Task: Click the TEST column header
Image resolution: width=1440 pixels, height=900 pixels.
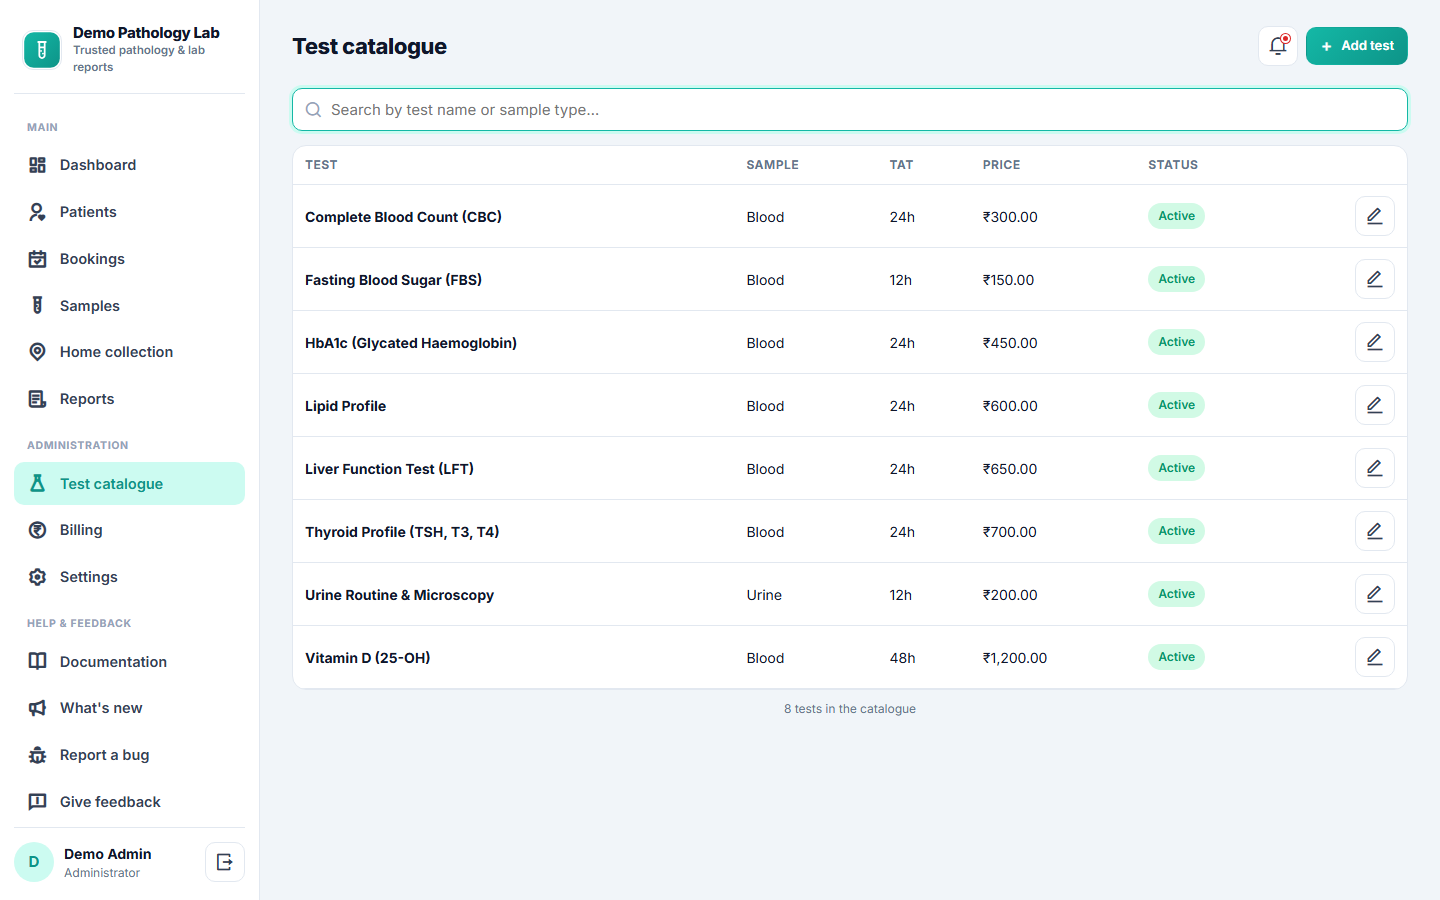Action: point(321,165)
